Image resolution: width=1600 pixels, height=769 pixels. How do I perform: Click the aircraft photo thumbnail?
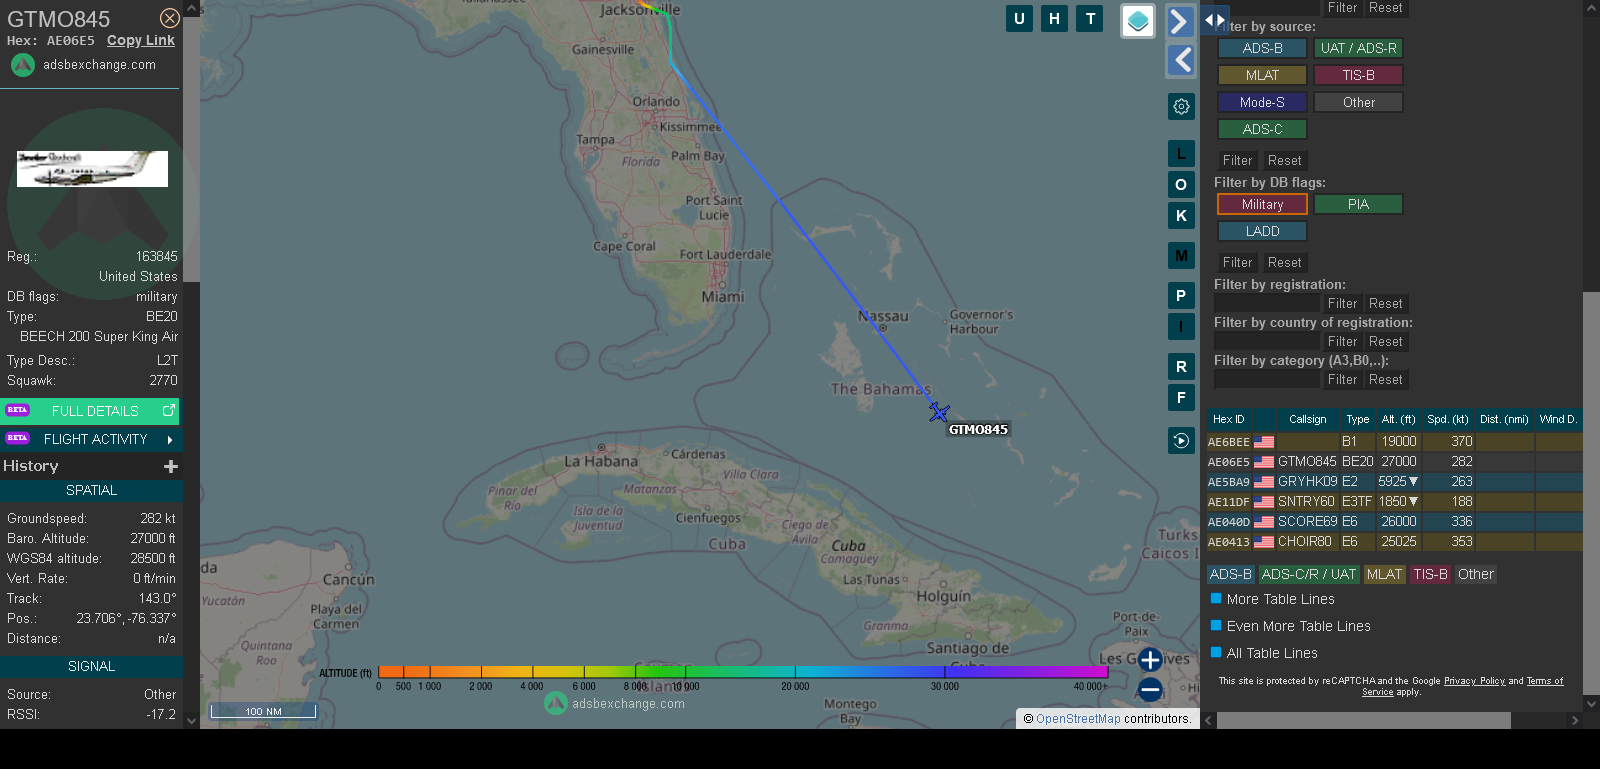tap(92, 169)
